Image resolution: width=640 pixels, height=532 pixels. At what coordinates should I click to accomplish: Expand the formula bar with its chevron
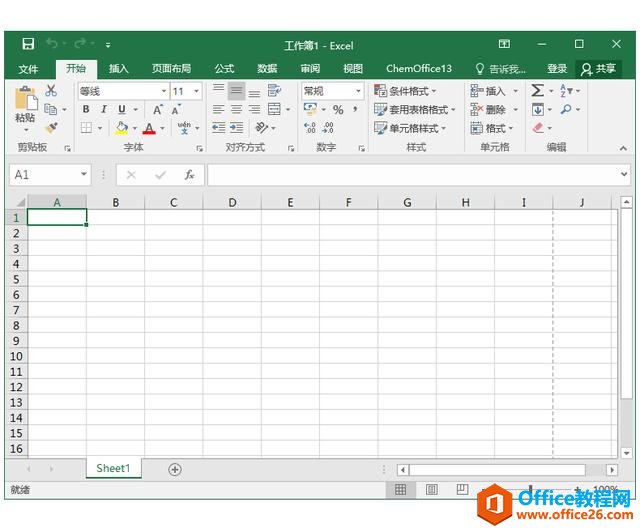624,174
